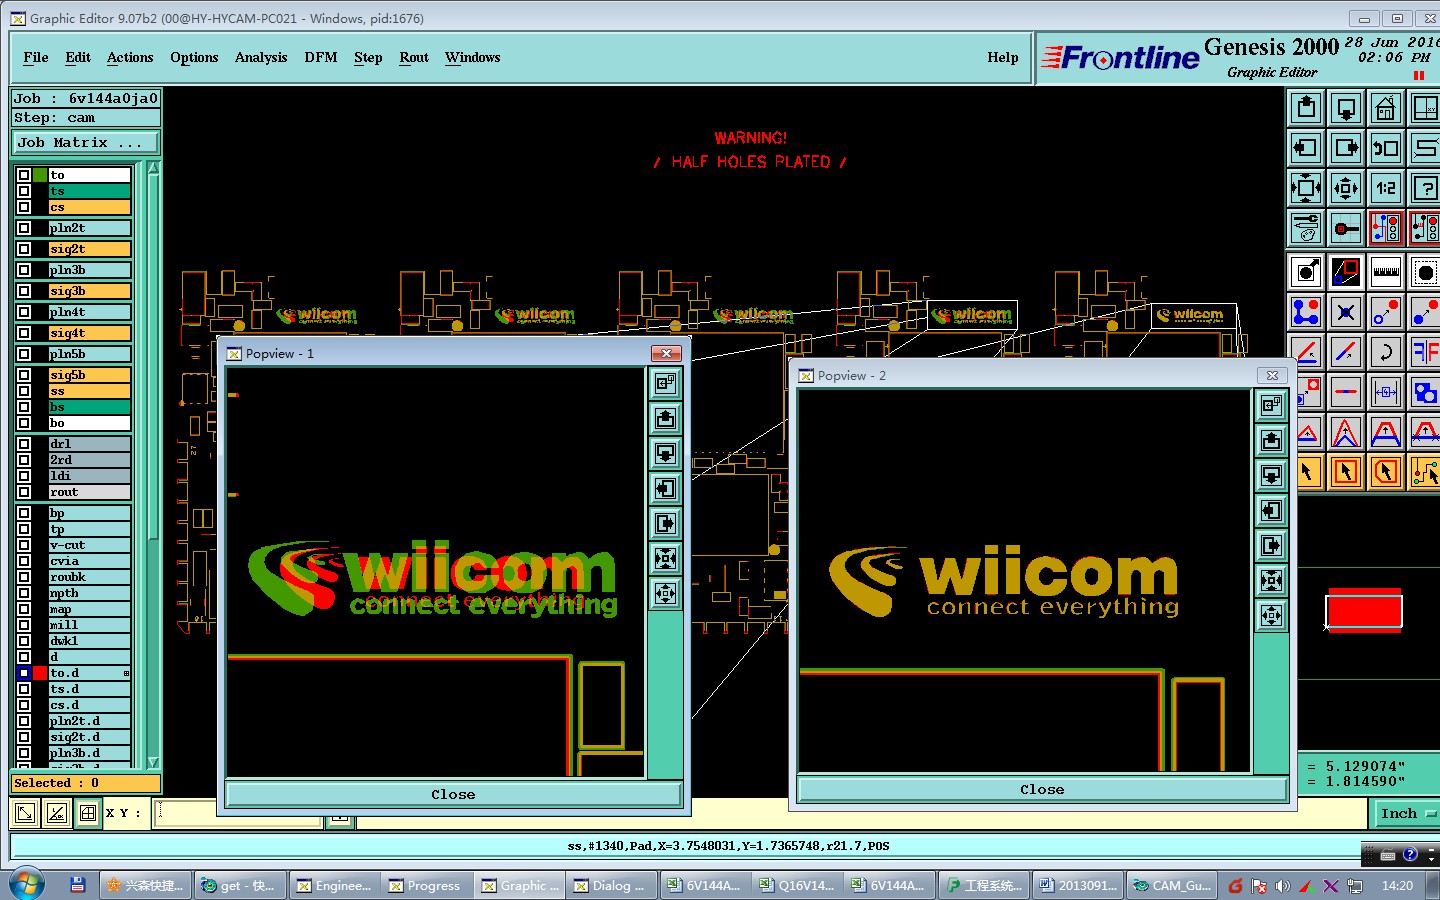Click the pan down arrow icon in main toolbar
1440x900 pixels.
[1346, 108]
